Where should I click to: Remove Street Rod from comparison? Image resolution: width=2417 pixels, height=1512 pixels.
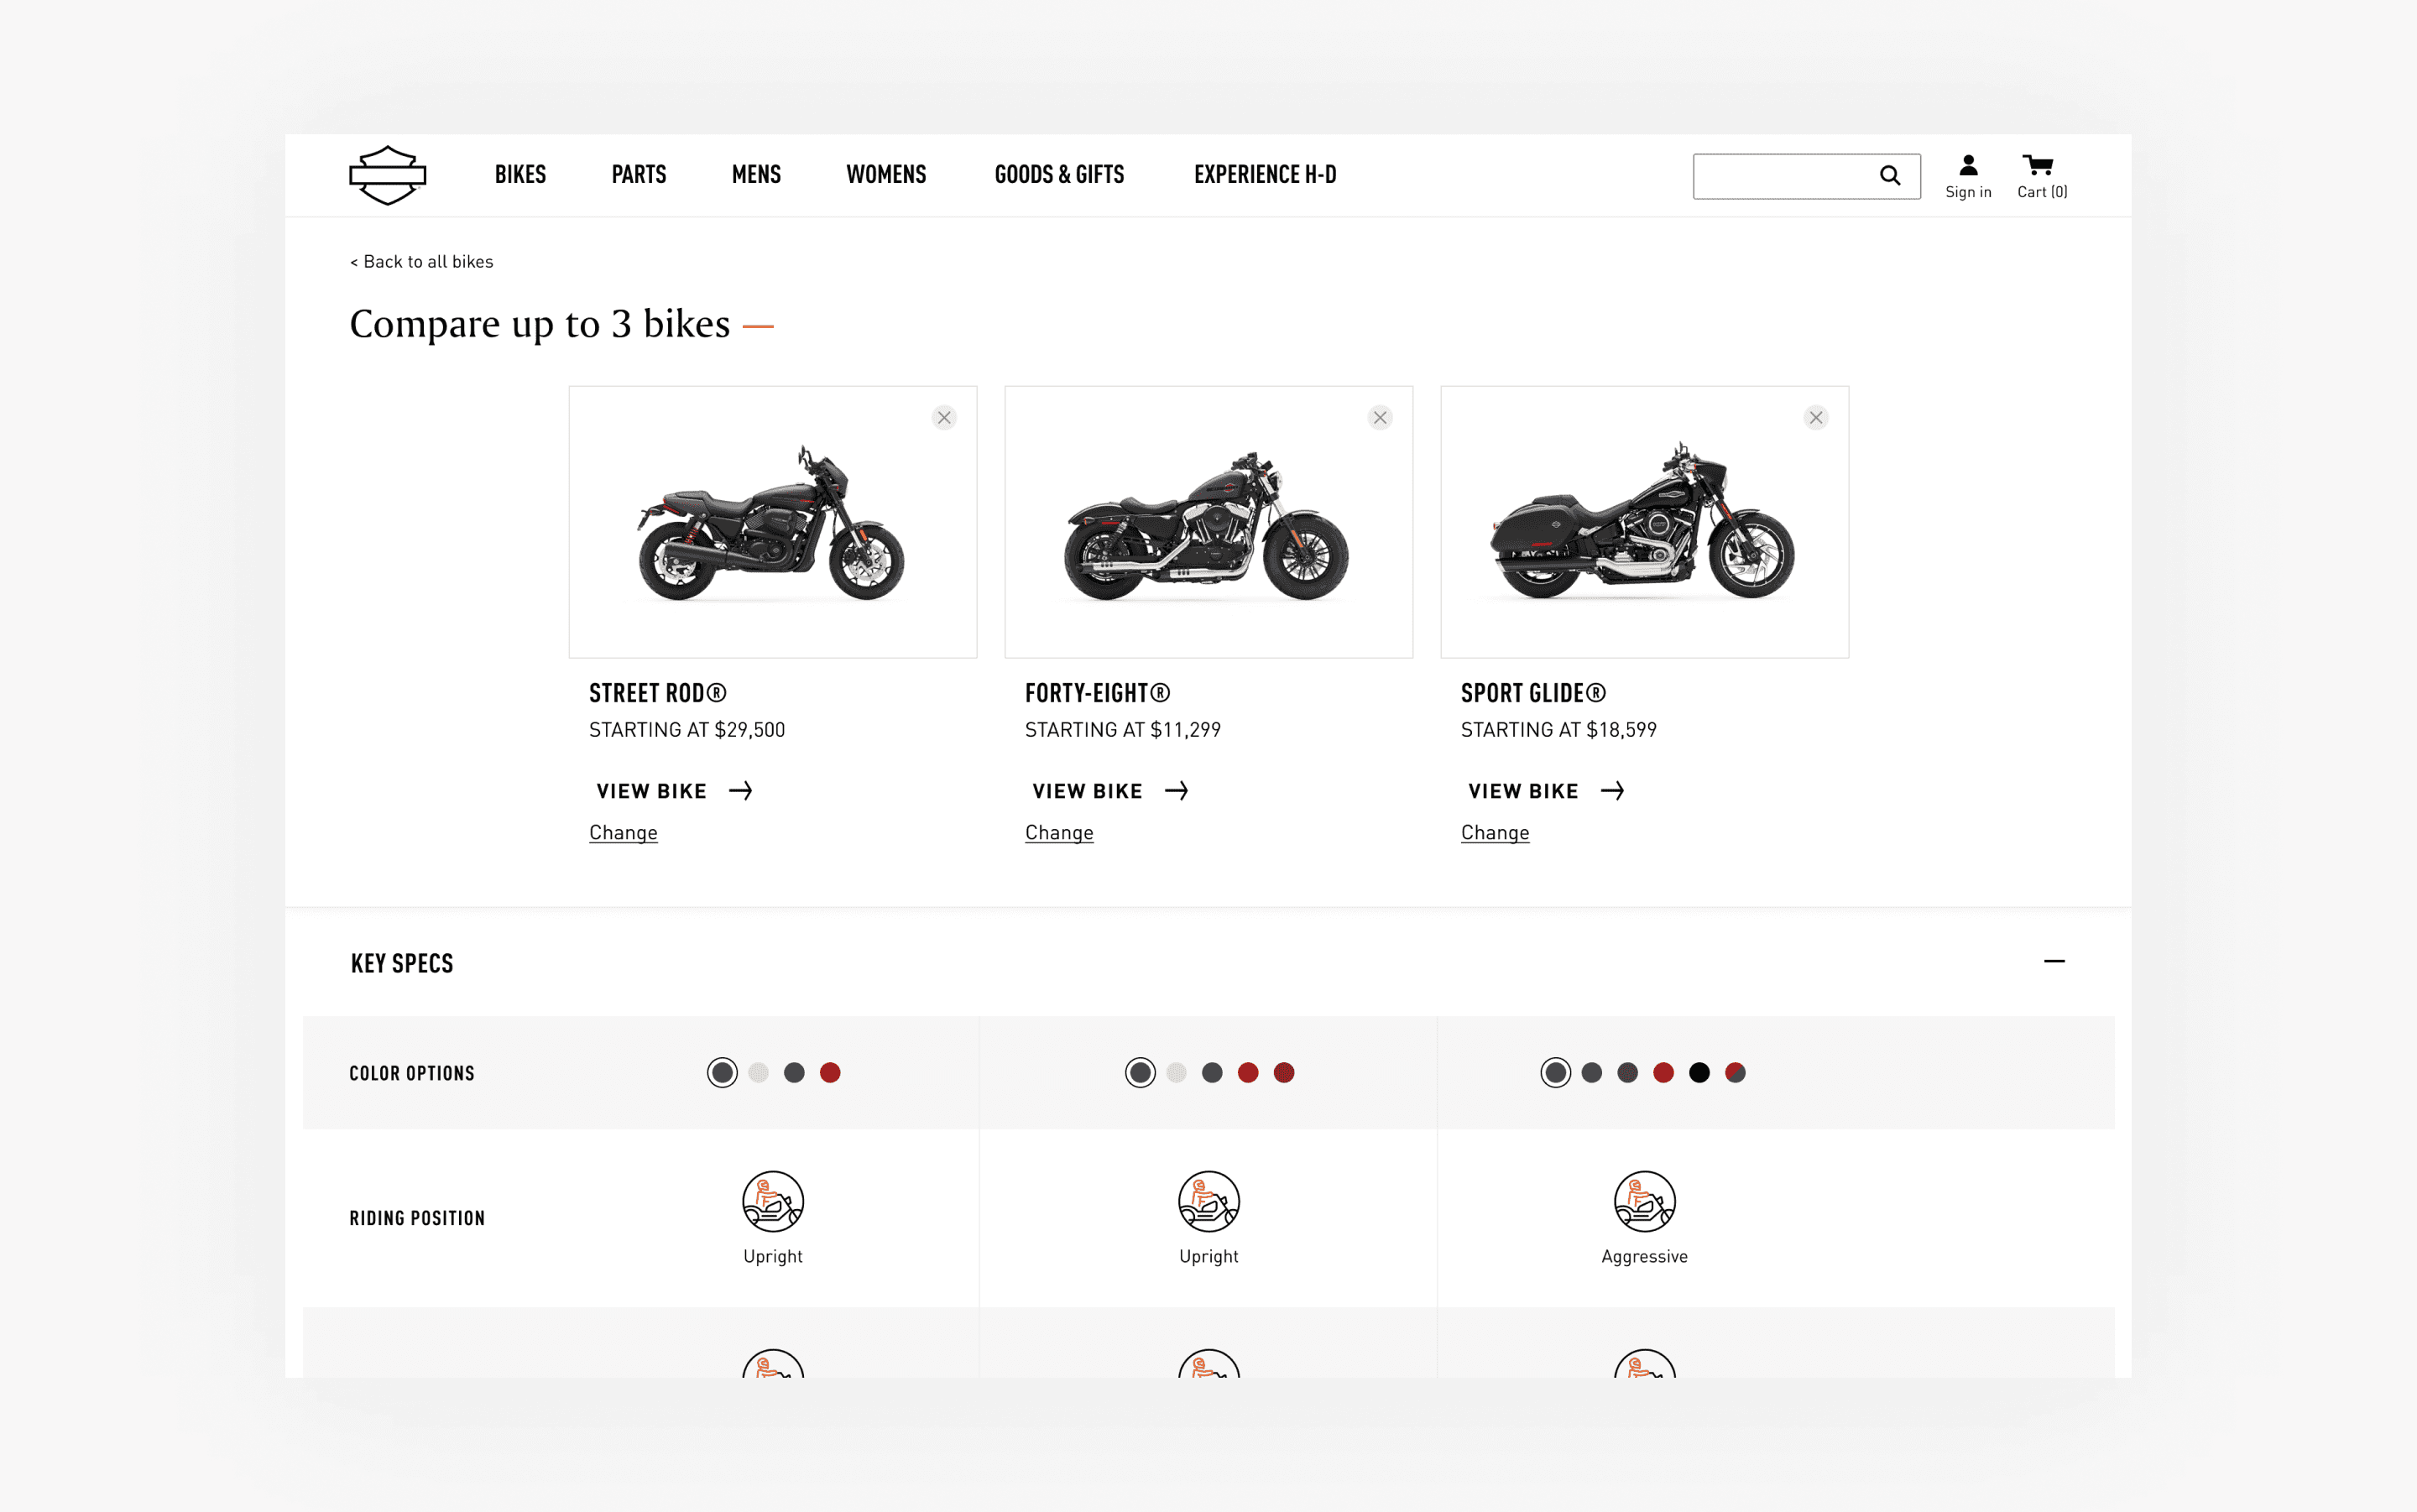(943, 418)
